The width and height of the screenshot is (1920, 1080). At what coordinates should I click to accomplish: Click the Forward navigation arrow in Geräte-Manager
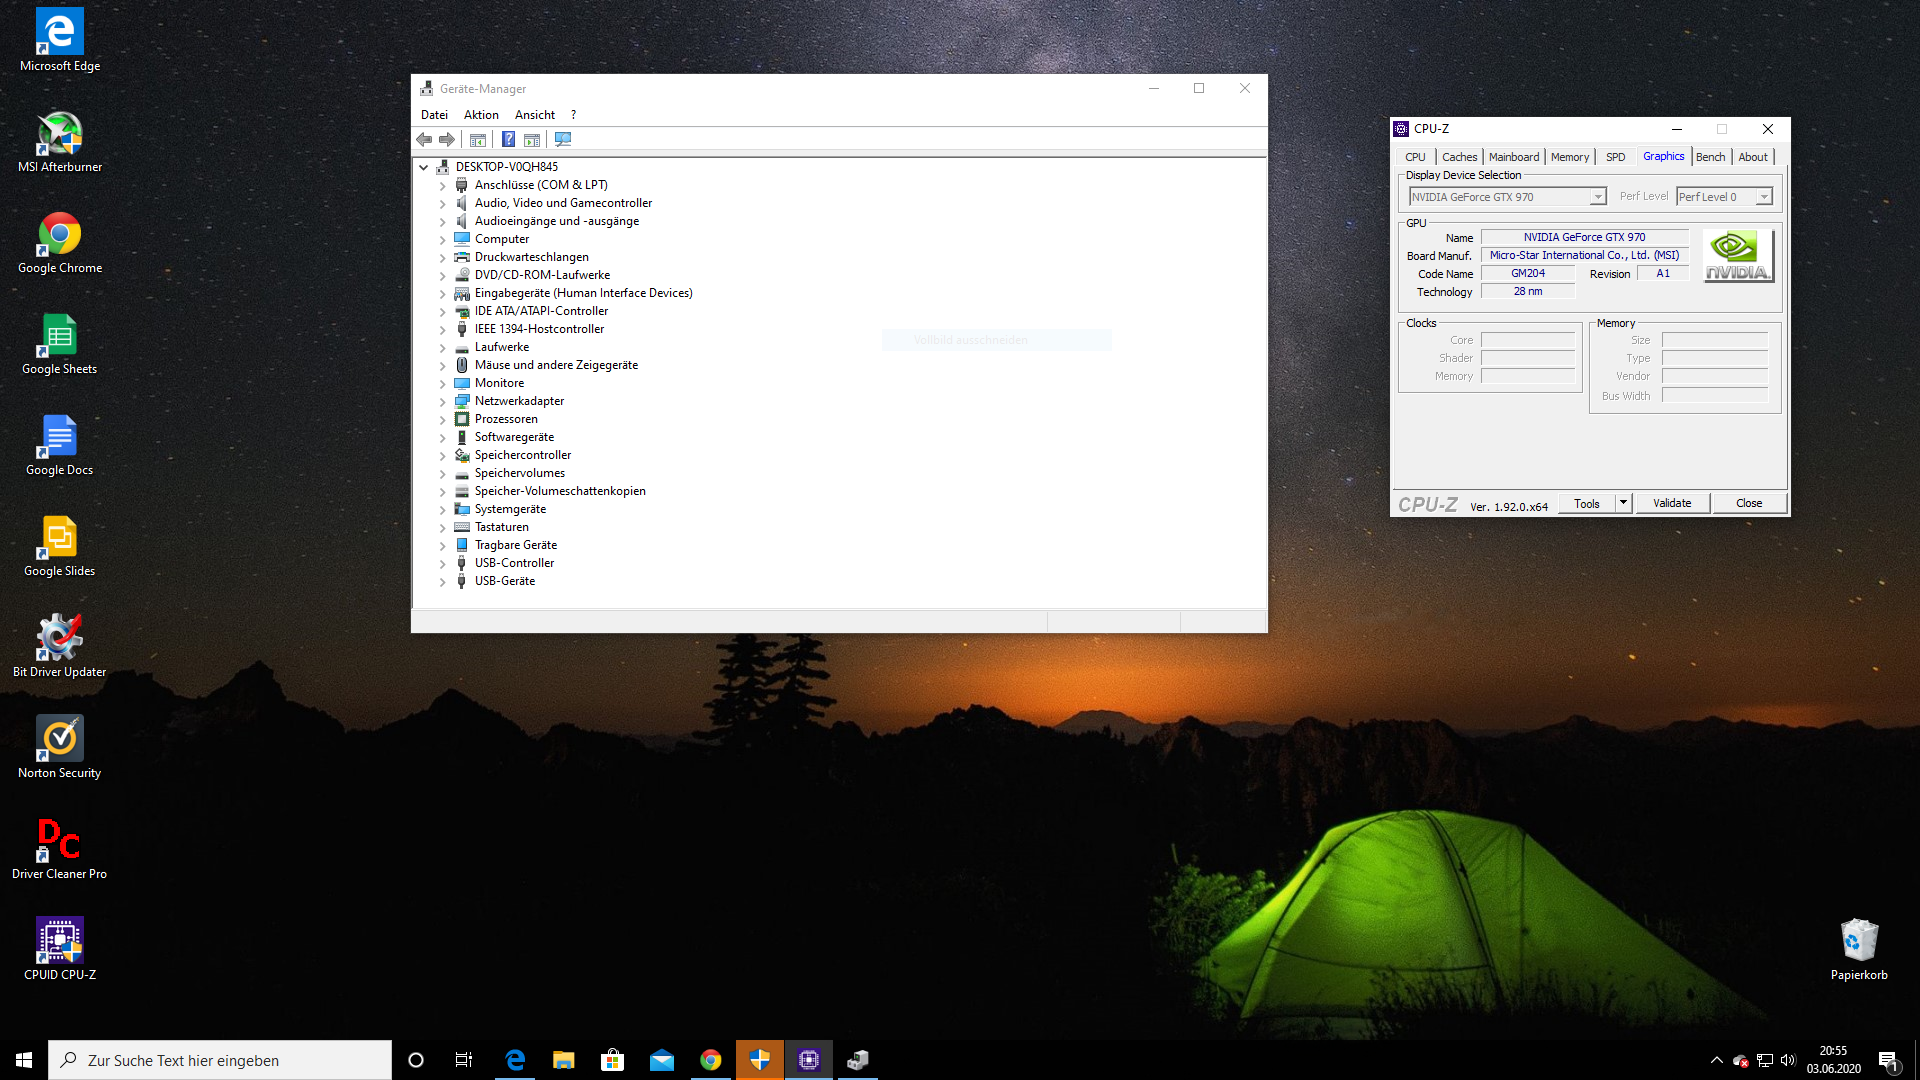pyautogui.click(x=447, y=139)
